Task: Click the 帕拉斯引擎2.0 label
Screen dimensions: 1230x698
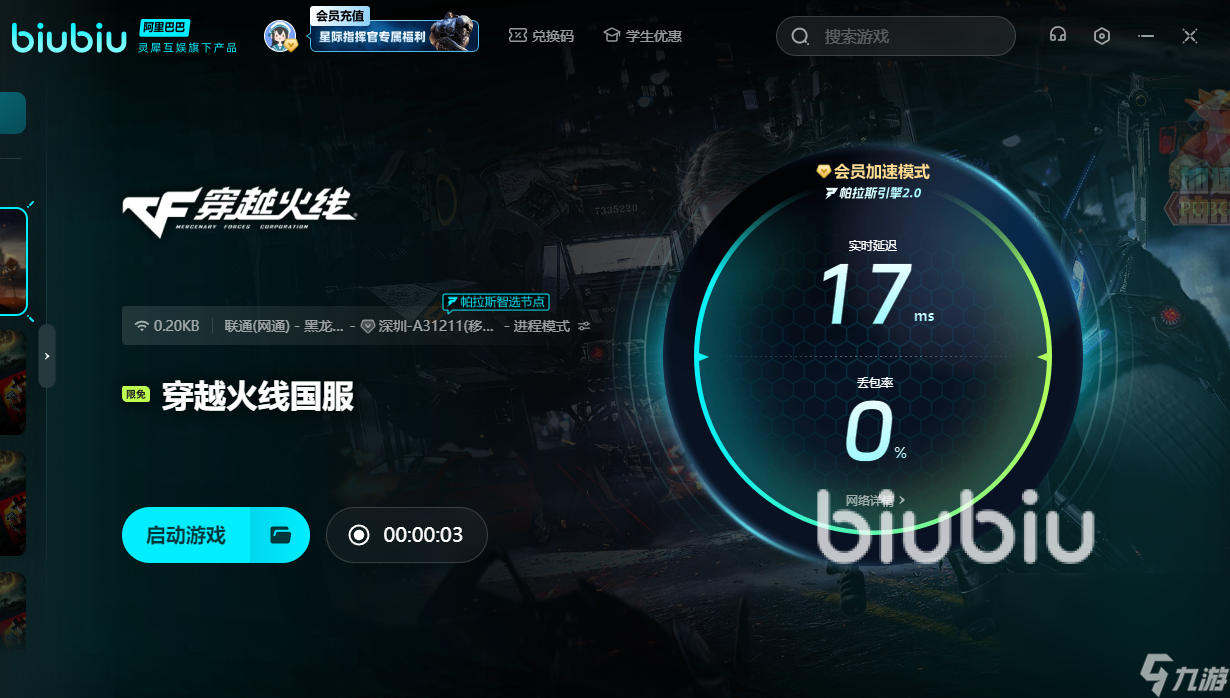Action: [873, 192]
